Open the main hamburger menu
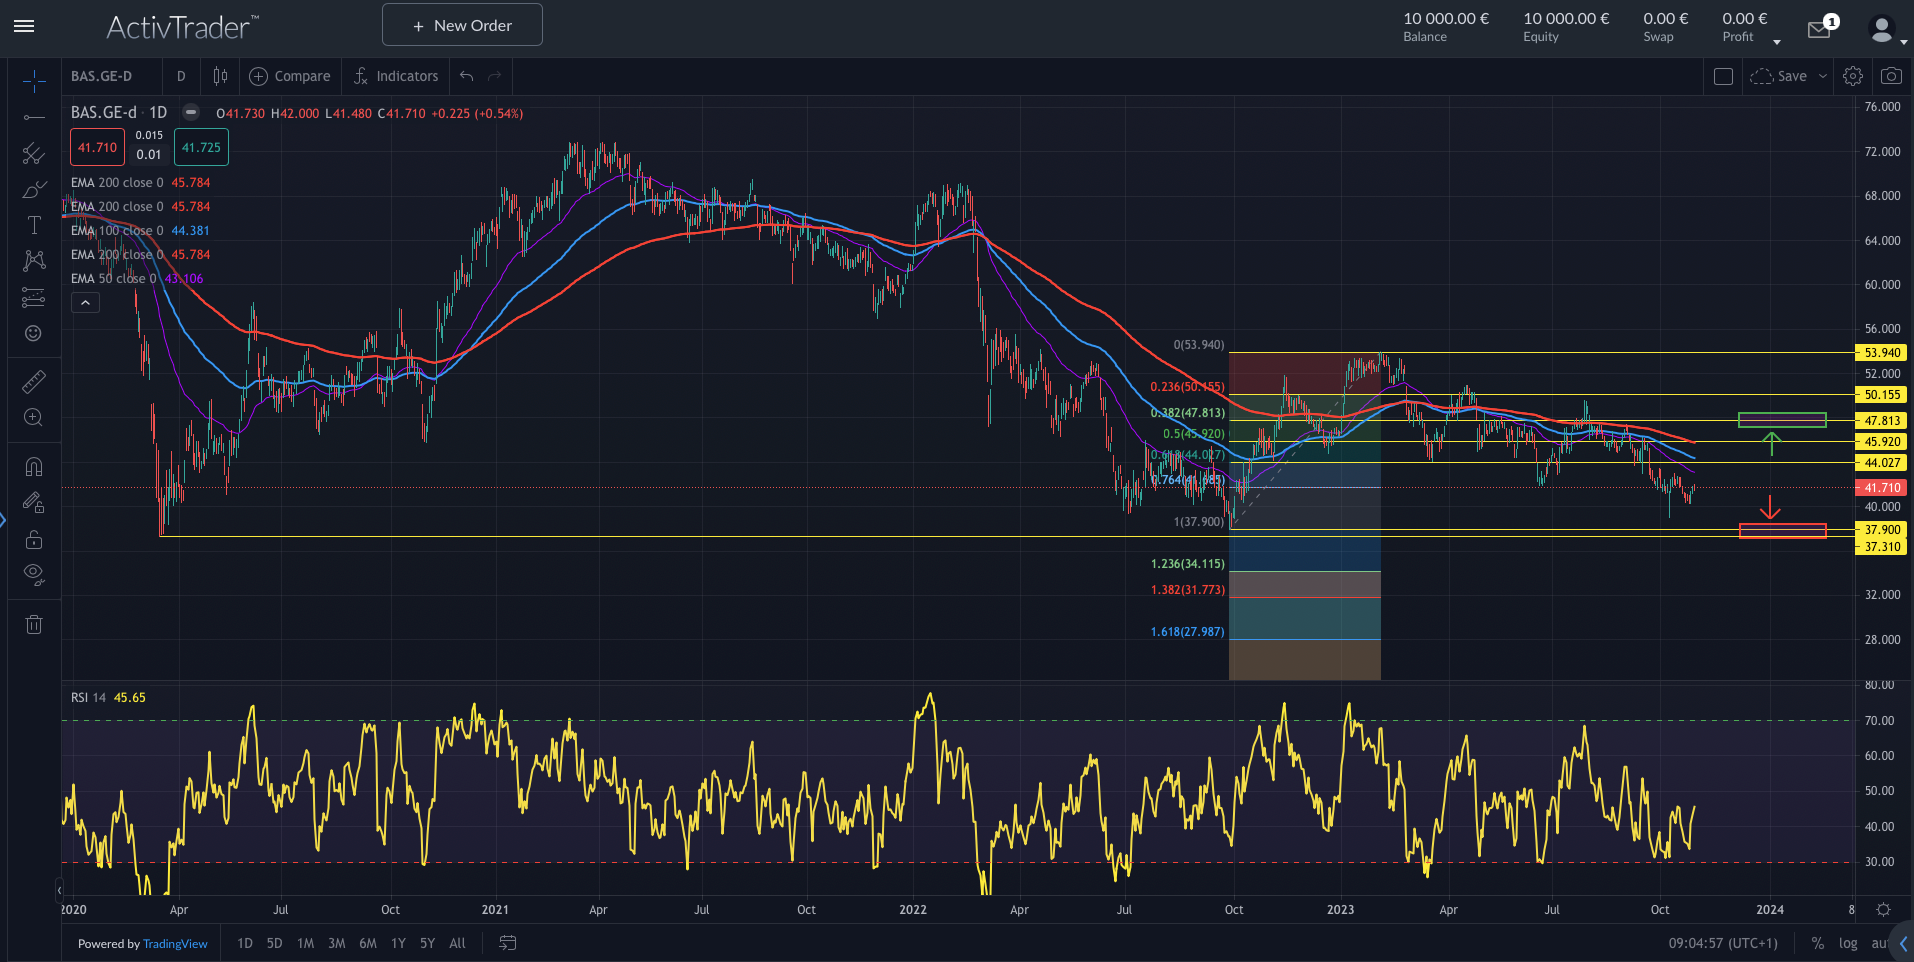 (24, 26)
